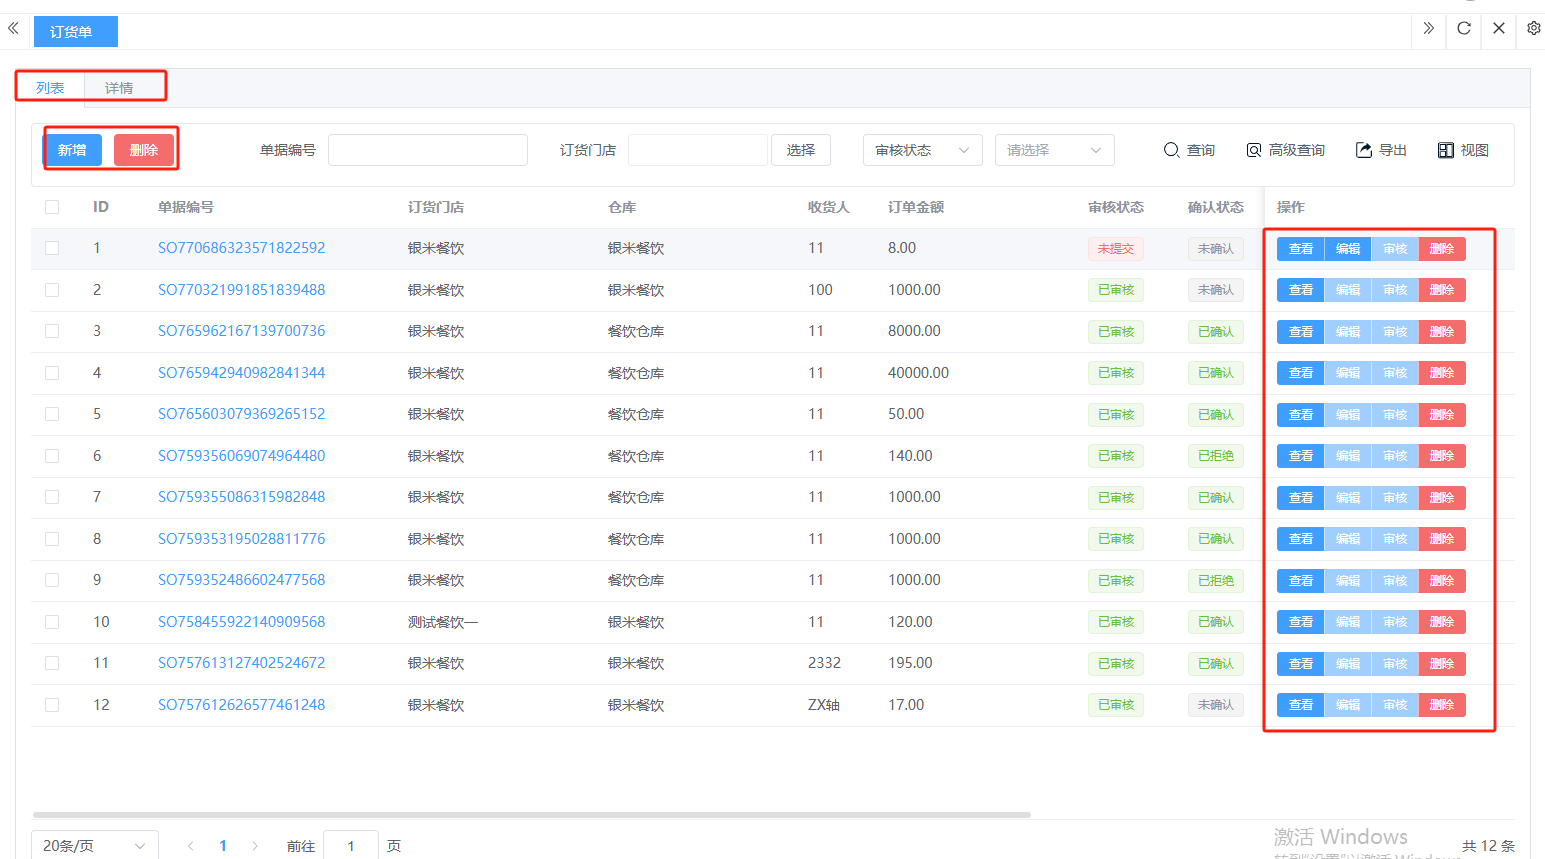Toggle the select-all checkbox in table header

tap(52, 207)
